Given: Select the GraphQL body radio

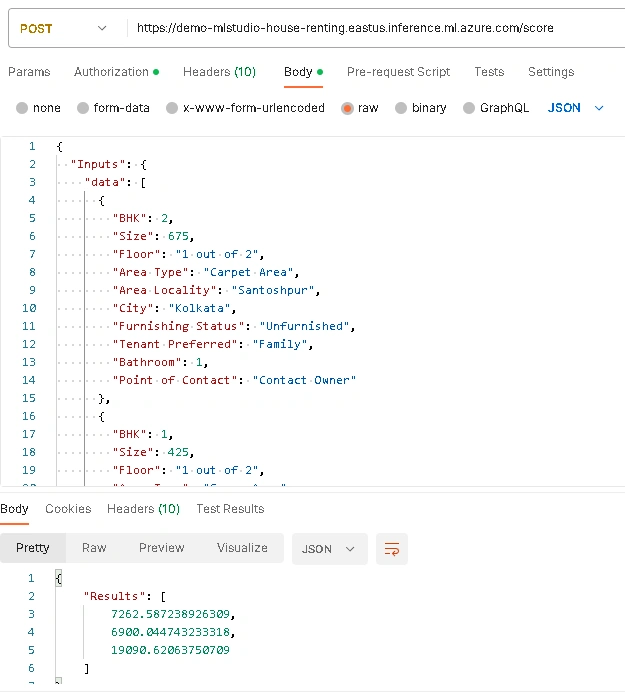Looking at the screenshot, I should pyautogui.click(x=469, y=108).
